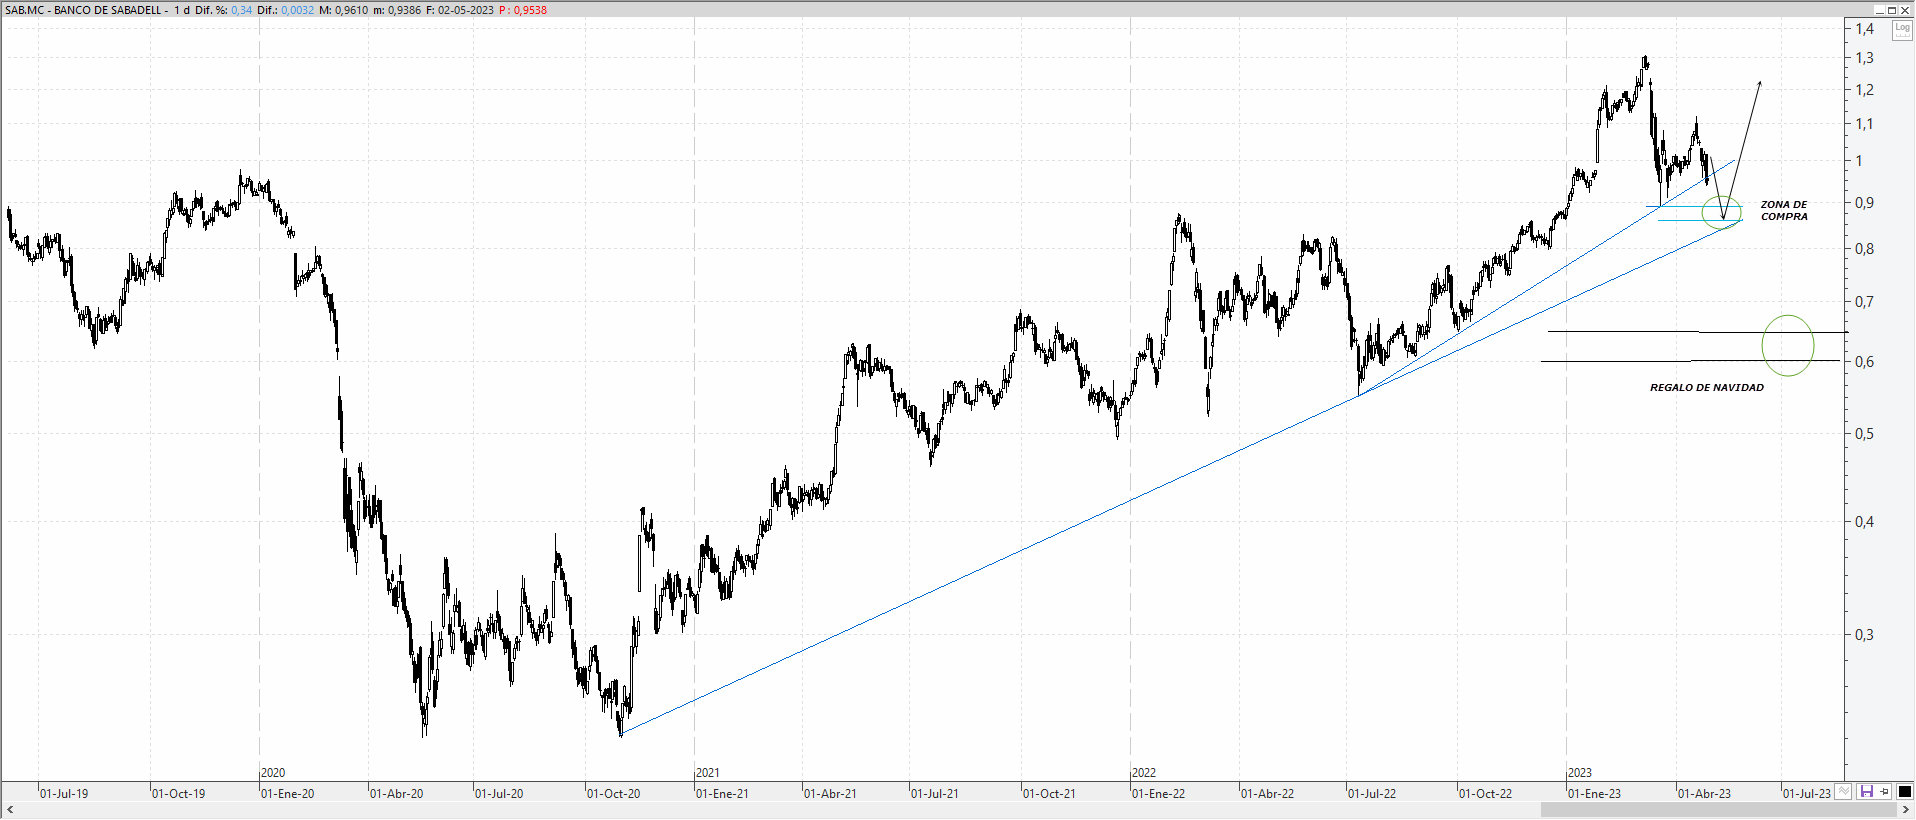Click the 0,6 price axis label
Viewport: 1916px width, 820px height.
(x=1865, y=362)
